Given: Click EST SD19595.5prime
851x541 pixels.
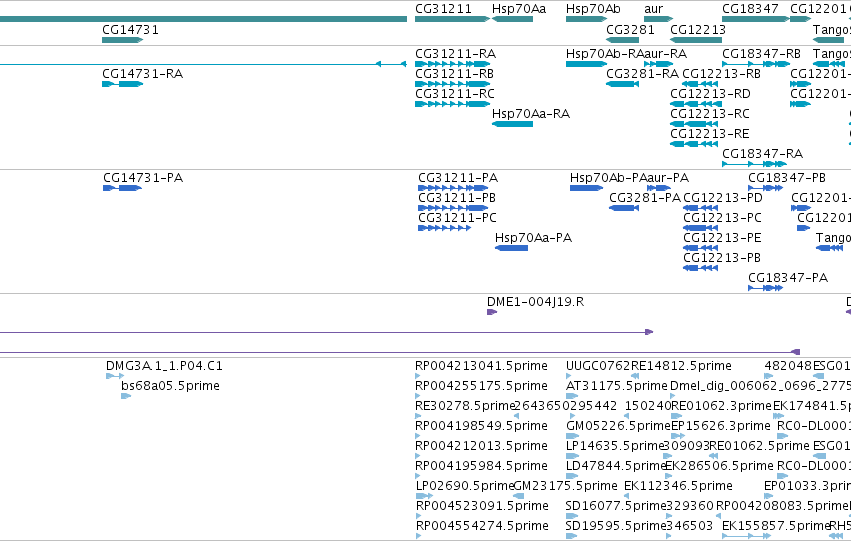Looking at the screenshot, I should tap(572, 536).
